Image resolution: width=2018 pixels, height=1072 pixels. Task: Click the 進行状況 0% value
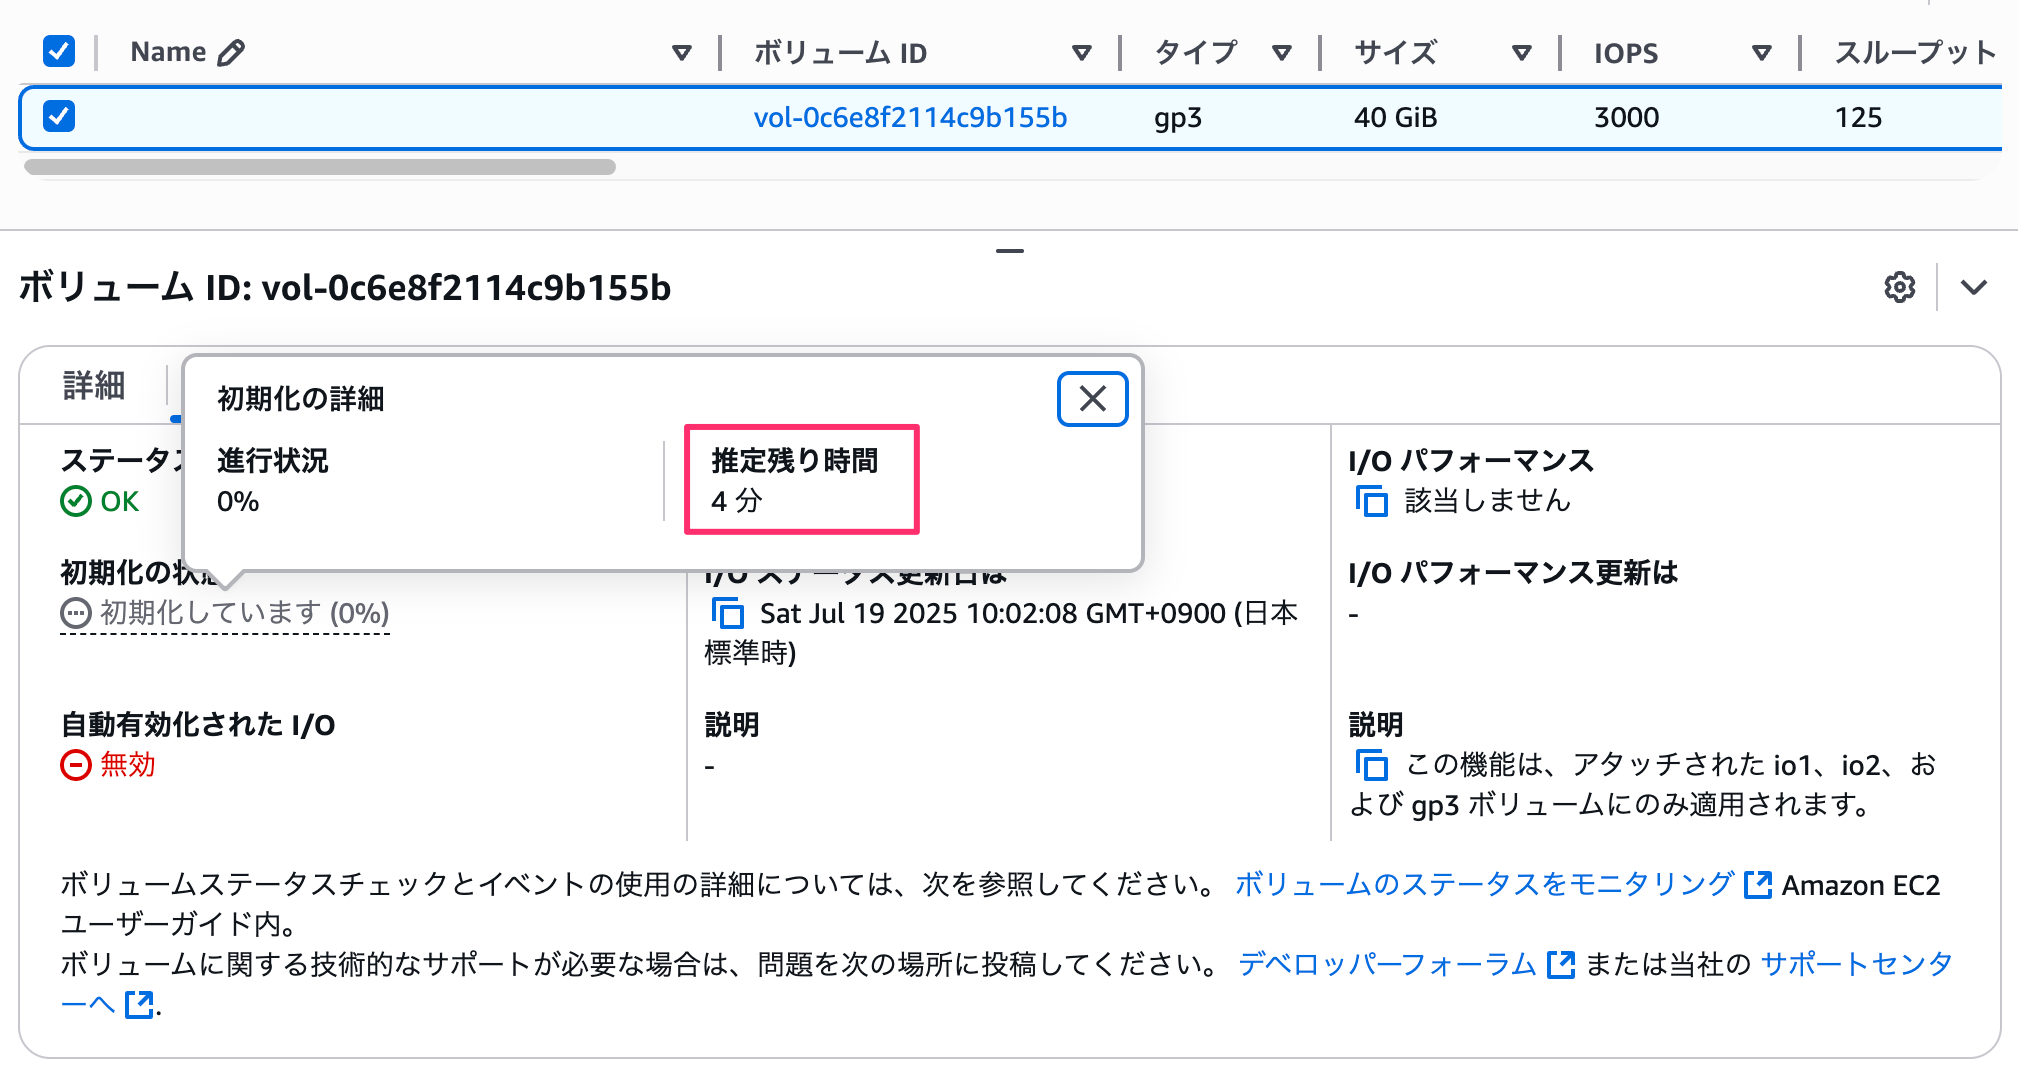(x=238, y=501)
